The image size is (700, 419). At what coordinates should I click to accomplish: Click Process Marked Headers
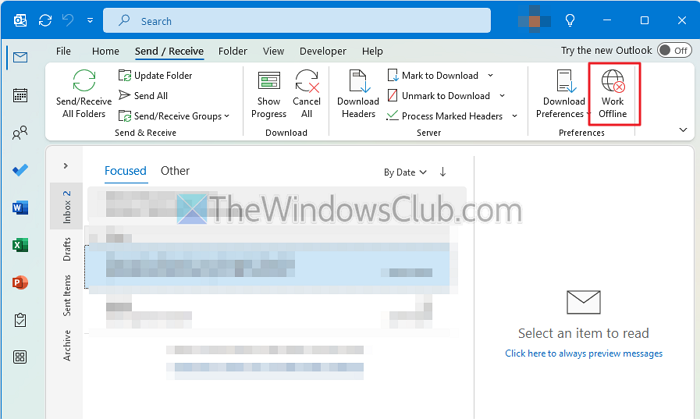[445, 116]
